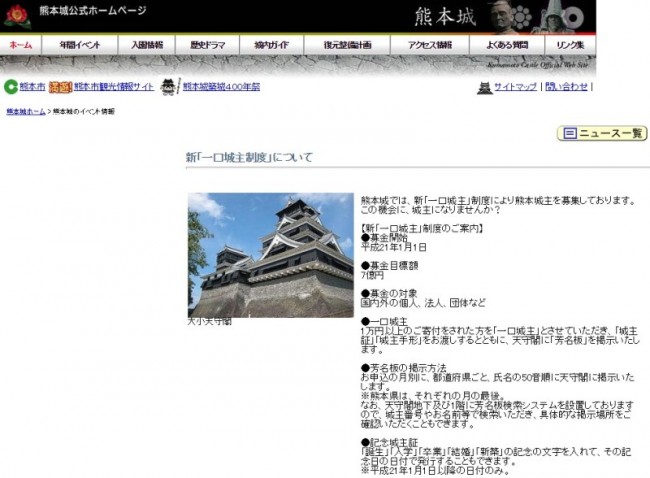The height and width of the screenshot is (478, 650).
Task: Click the orange tourism site badge icon
Action: coord(61,87)
